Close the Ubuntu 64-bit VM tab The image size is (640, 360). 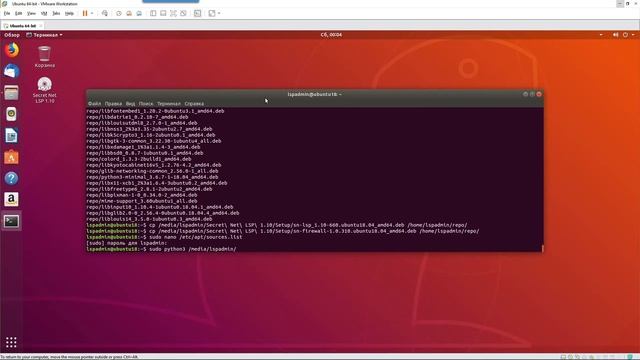pos(40,26)
